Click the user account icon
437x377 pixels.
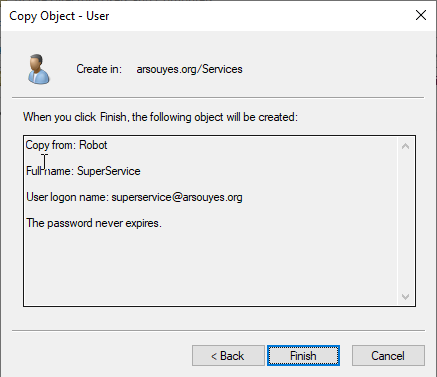click(39, 69)
